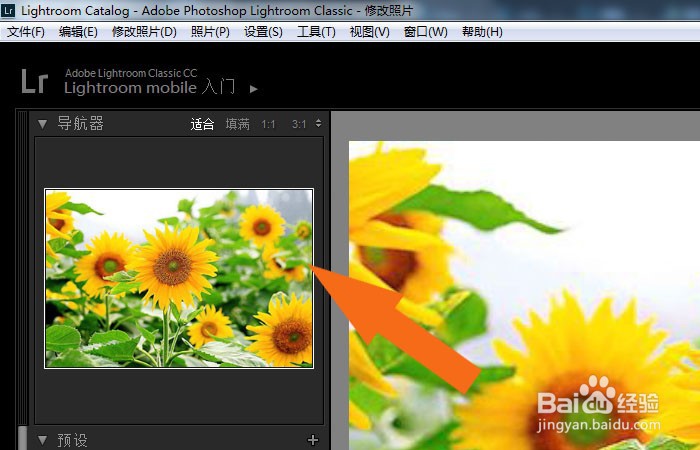Open the 文件(F) menu
Viewport: 700px width, 450px height.
[25, 32]
